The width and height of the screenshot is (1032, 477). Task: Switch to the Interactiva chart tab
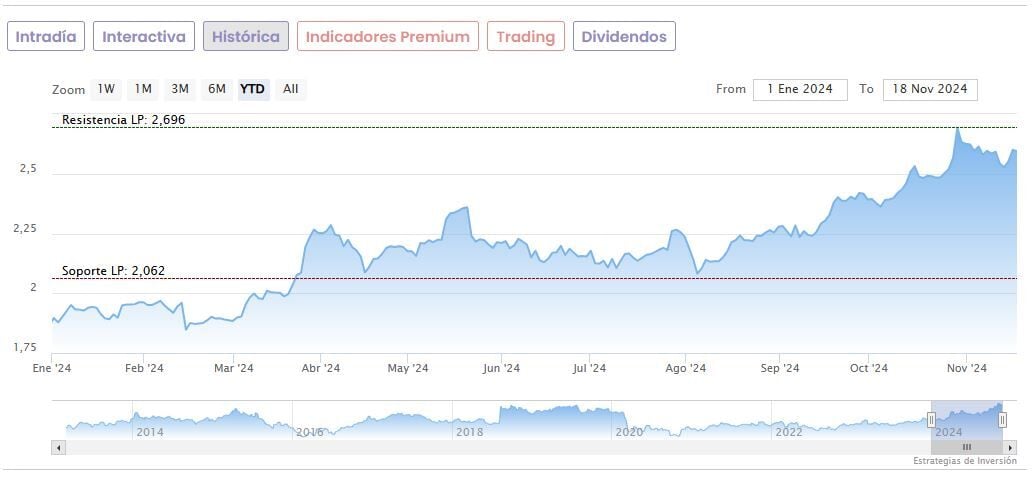(144, 37)
